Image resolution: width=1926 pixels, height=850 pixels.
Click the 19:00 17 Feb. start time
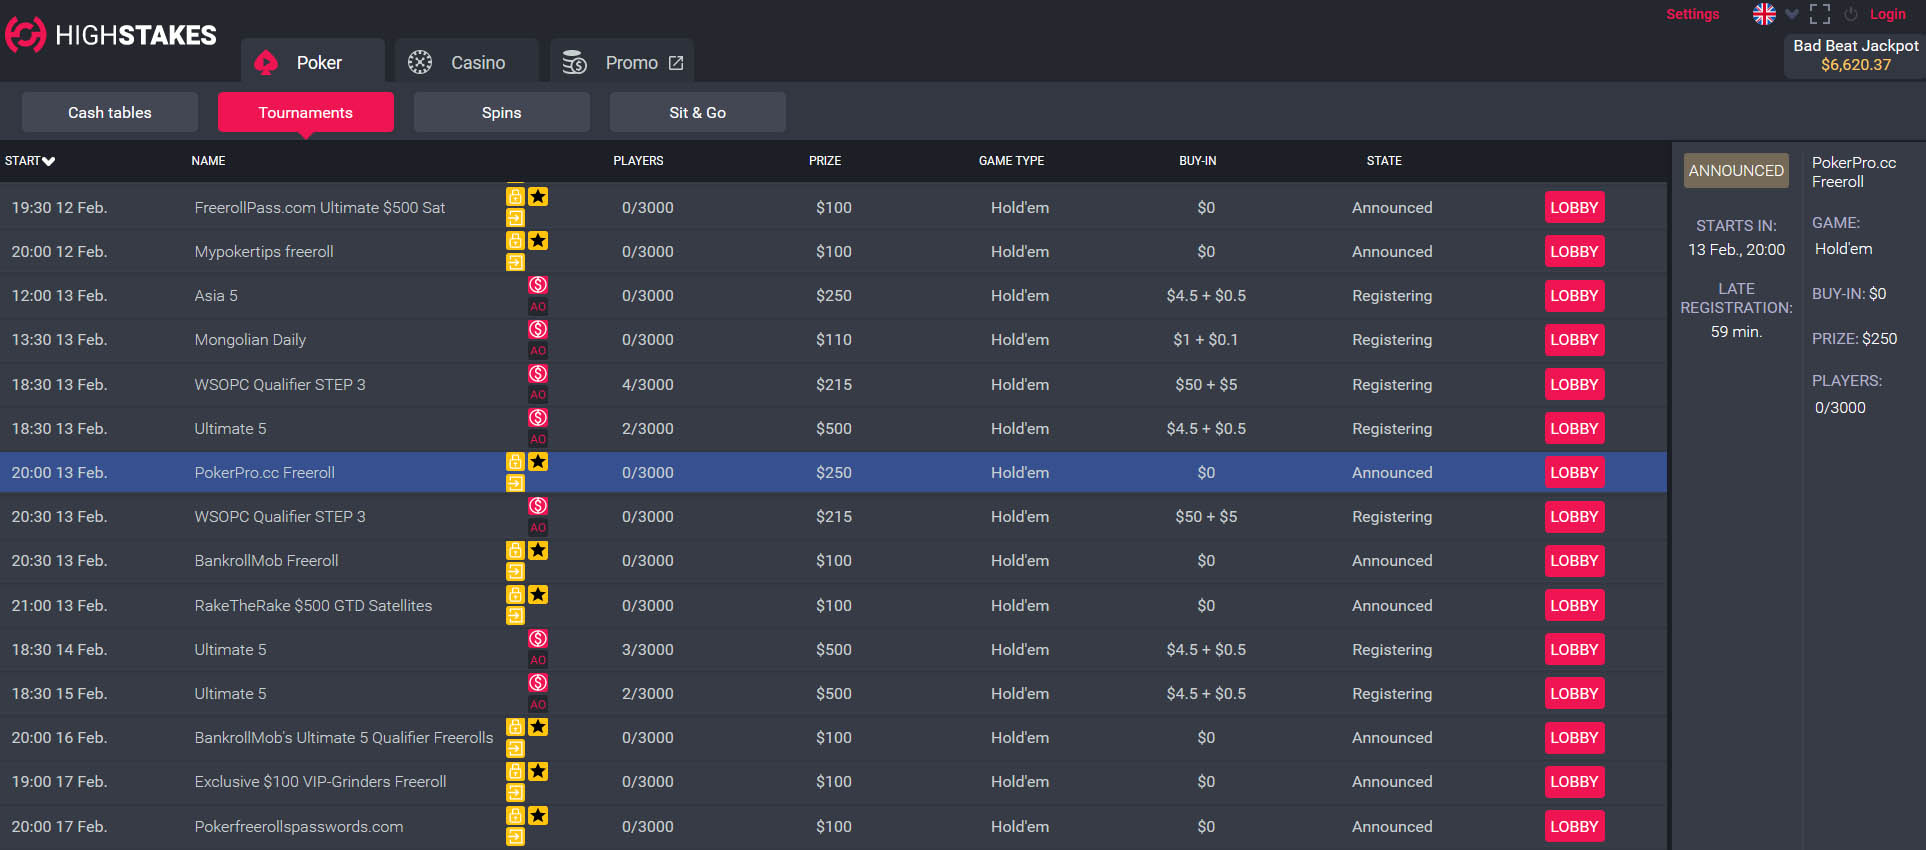pyautogui.click(x=59, y=782)
